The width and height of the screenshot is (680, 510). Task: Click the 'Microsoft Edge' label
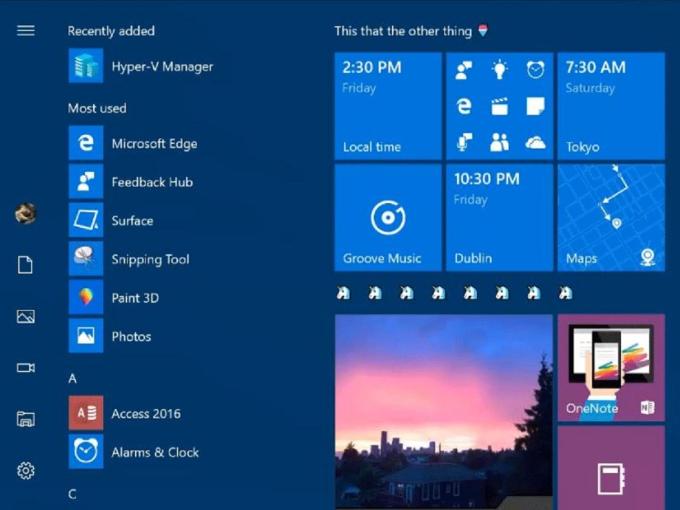click(154, 144)
